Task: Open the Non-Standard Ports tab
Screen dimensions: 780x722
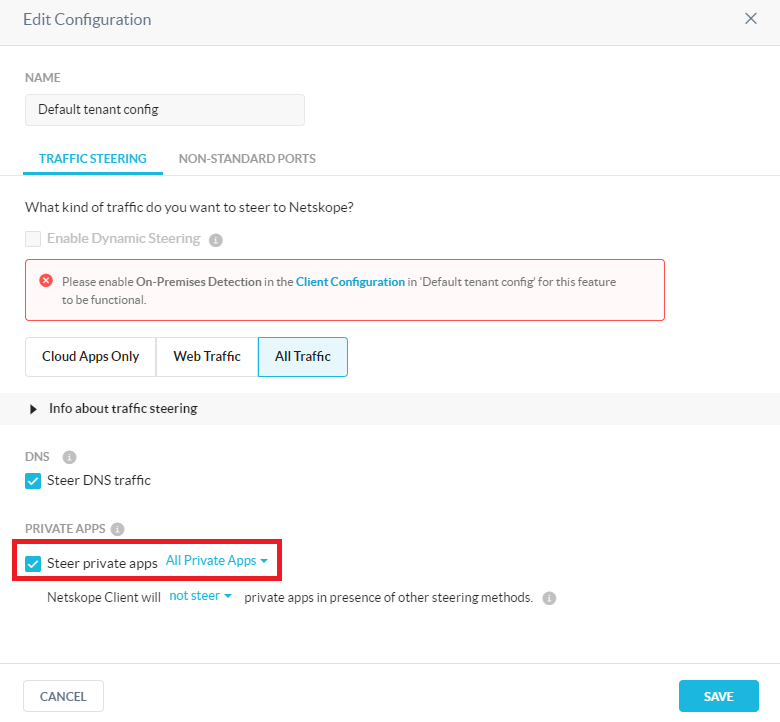Action: pyautogui.click(x=247, y=159)
